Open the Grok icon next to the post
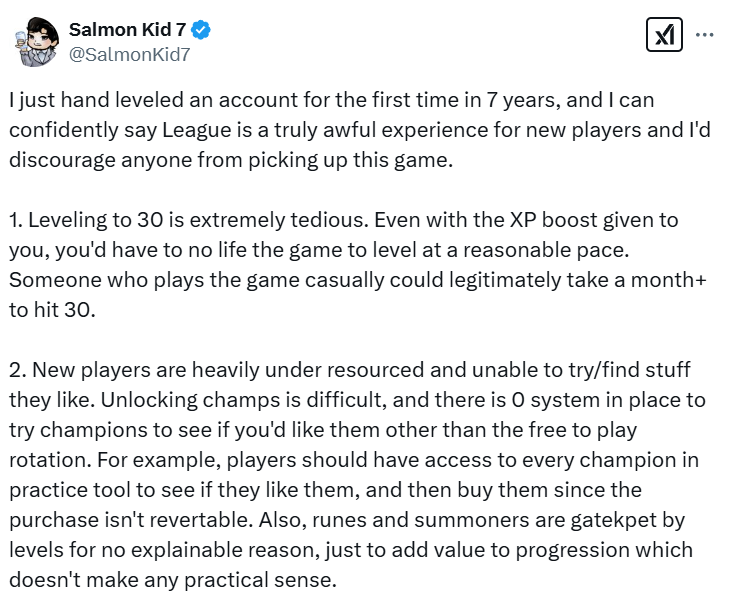732x605 pixels. tap(664, 35)
